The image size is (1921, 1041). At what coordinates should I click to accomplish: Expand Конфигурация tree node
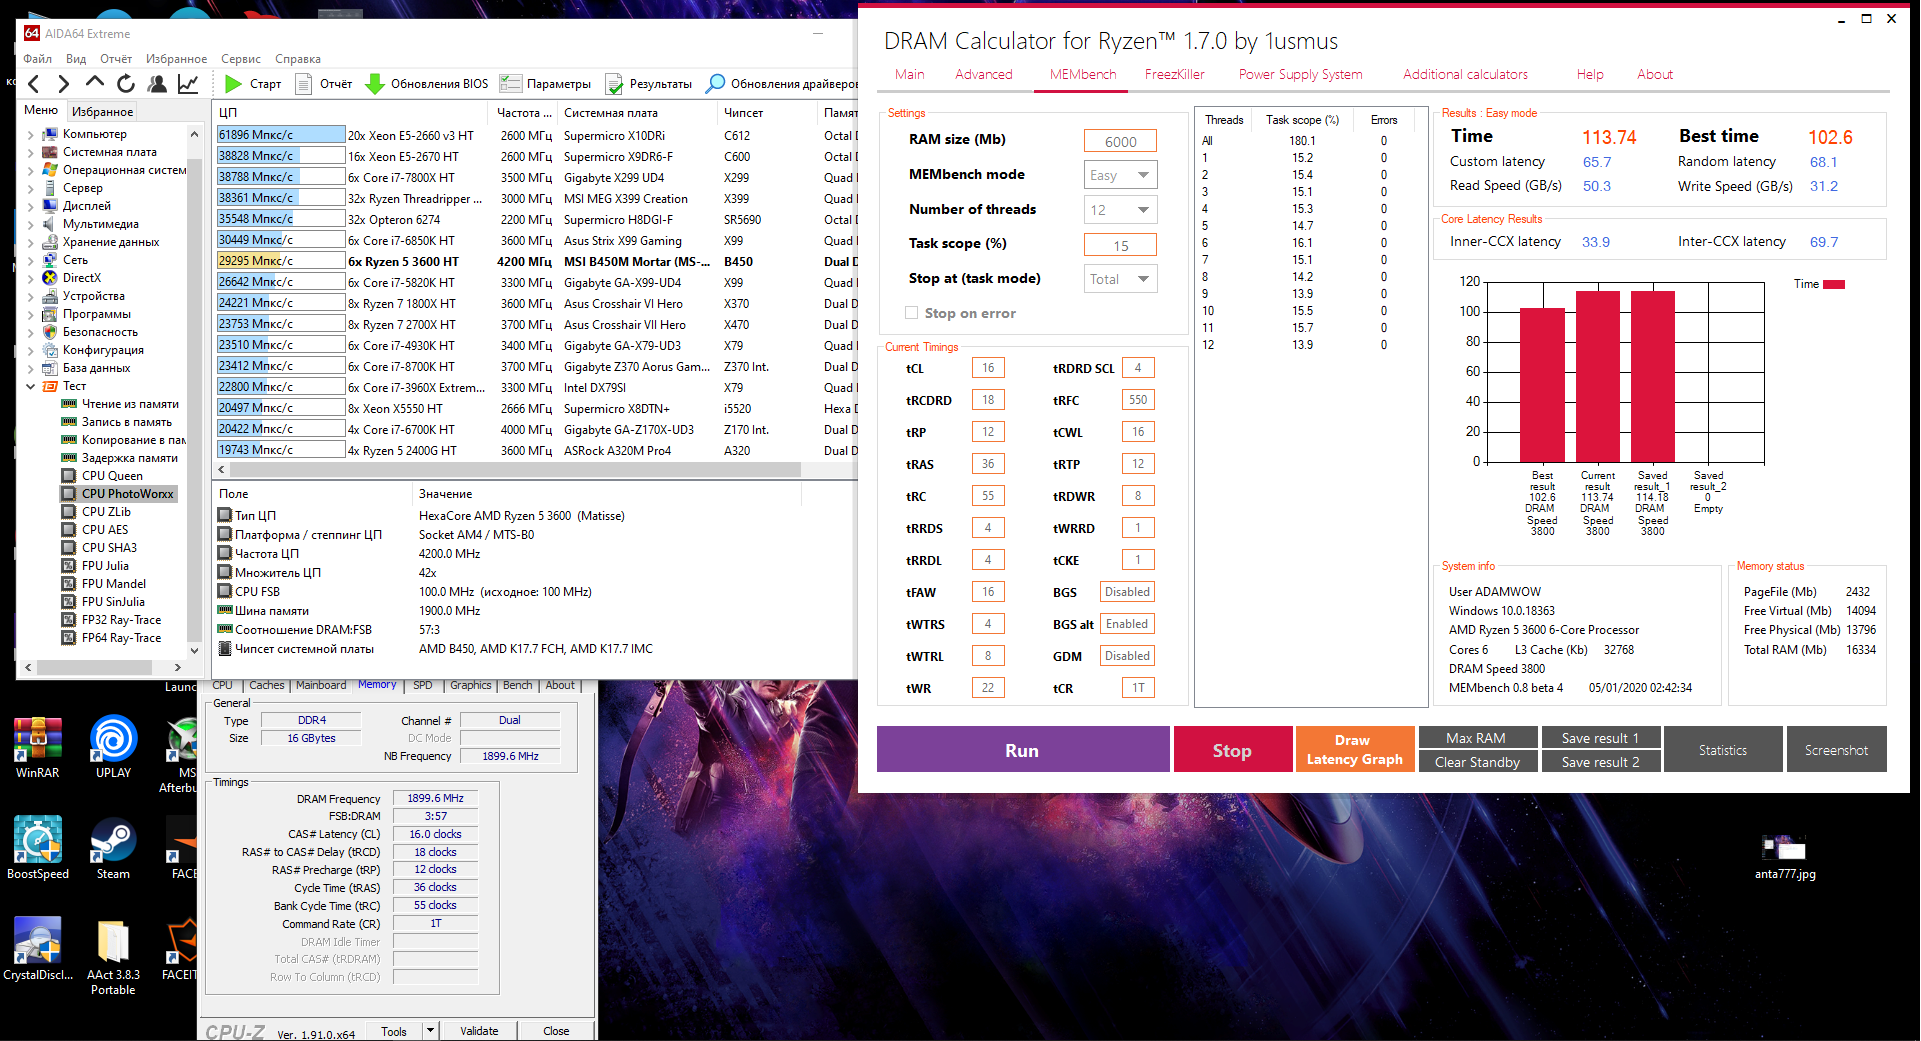pos(30,350)
